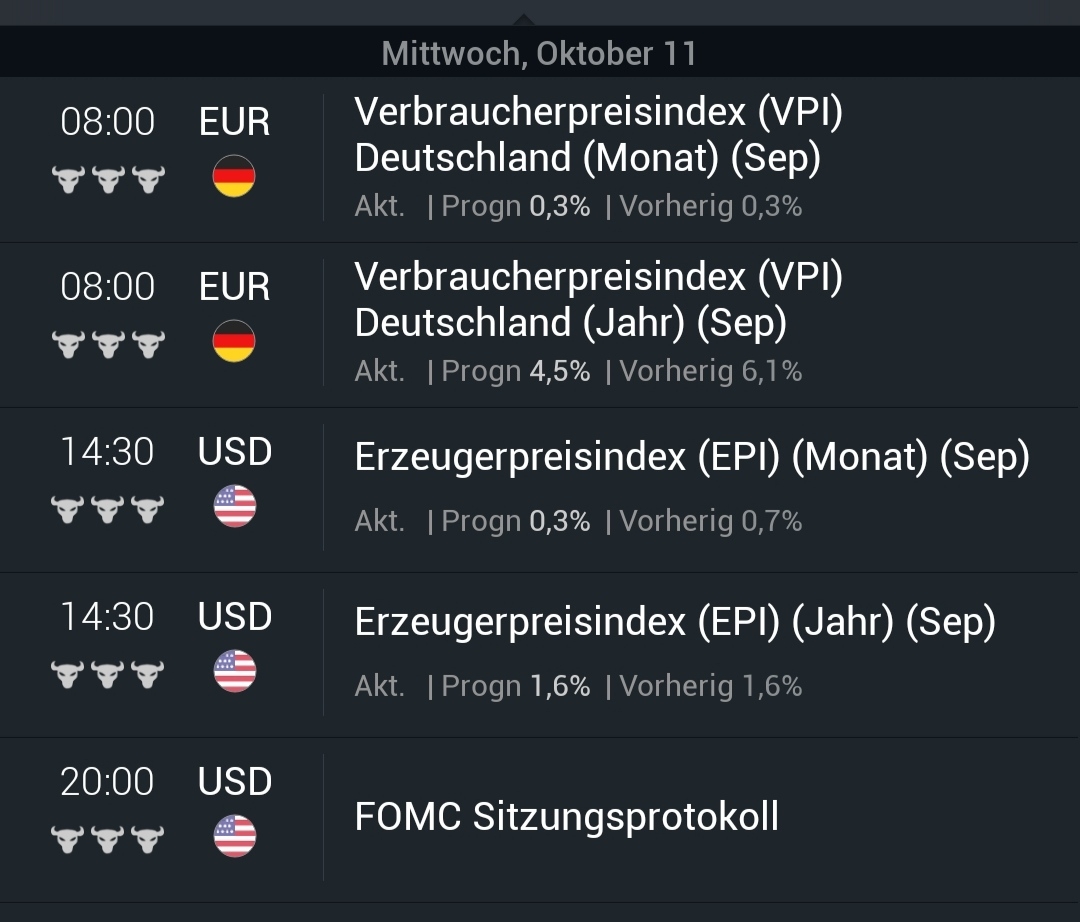Click the US flag on FOMC Sitzungsprotokoll row
Viewport: 1080px width, 922px height.
point(233,836)
